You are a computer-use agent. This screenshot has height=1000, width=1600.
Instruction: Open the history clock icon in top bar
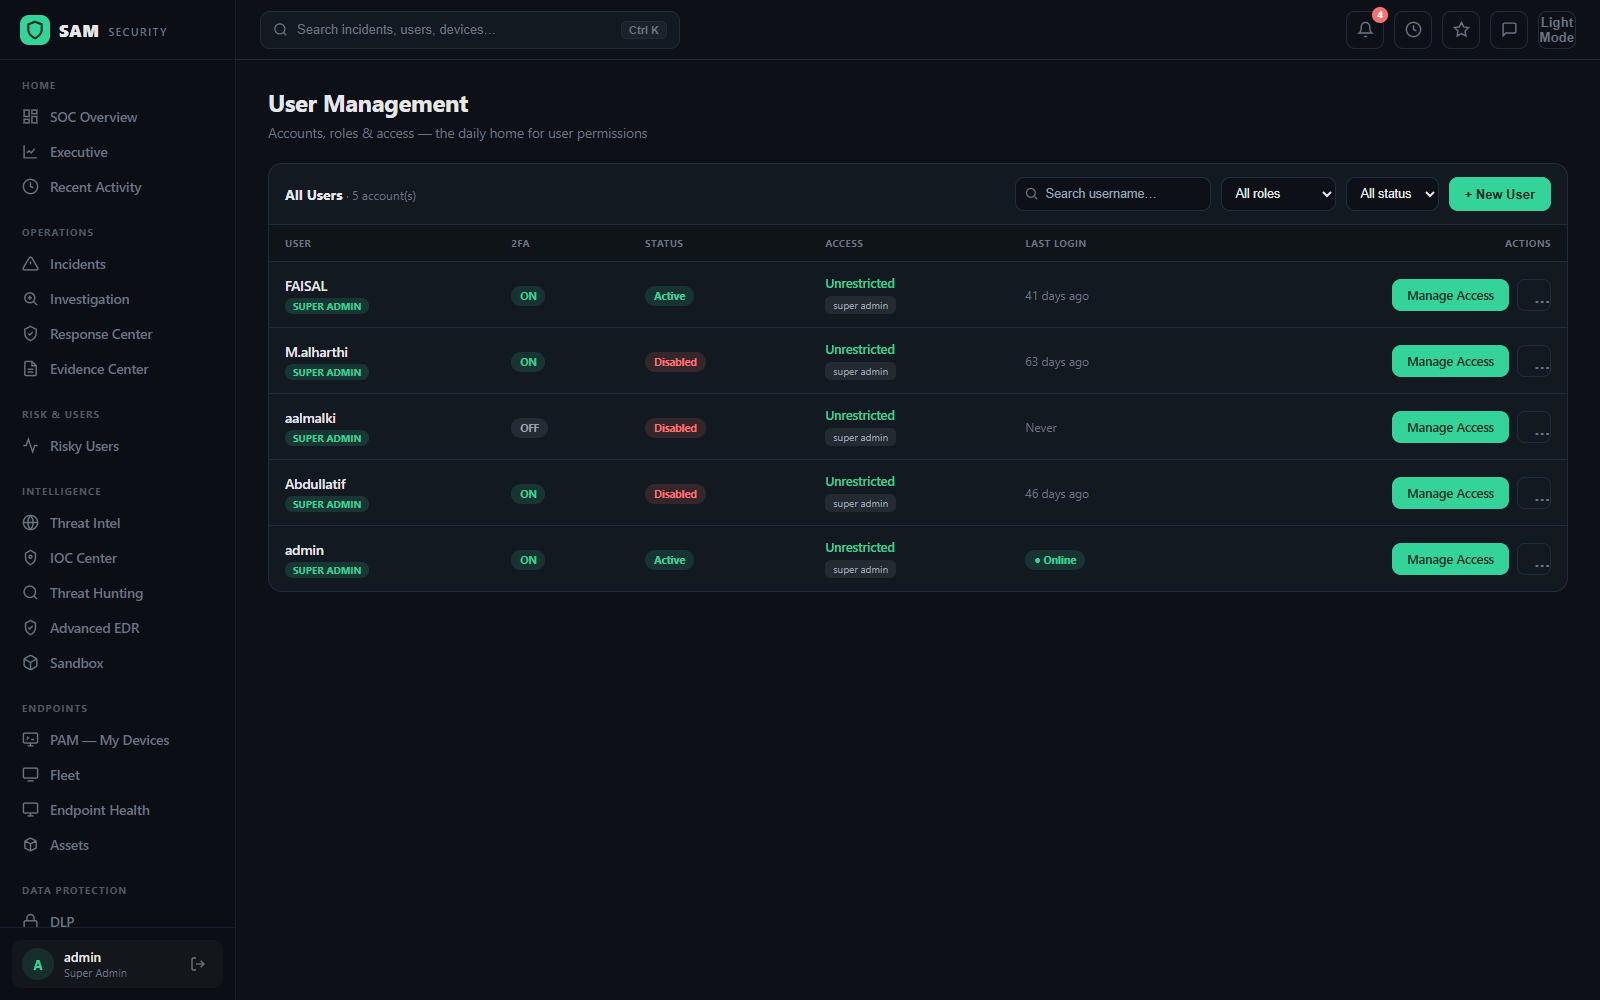pos(1413,30)
